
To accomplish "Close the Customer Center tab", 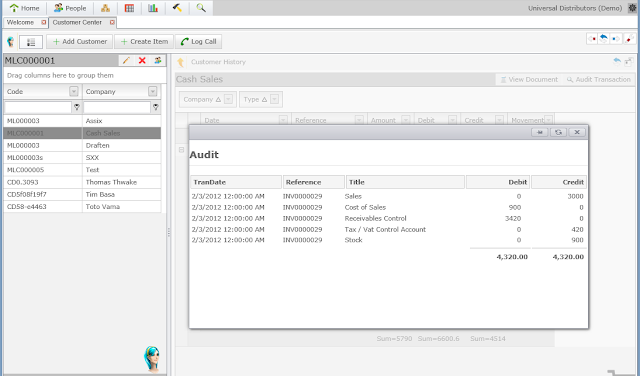I will click(112, 22).
